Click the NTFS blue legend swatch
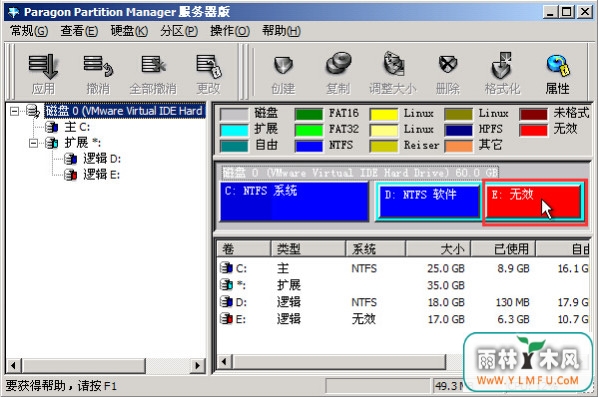598x397 pixels. tap(309, 146)
